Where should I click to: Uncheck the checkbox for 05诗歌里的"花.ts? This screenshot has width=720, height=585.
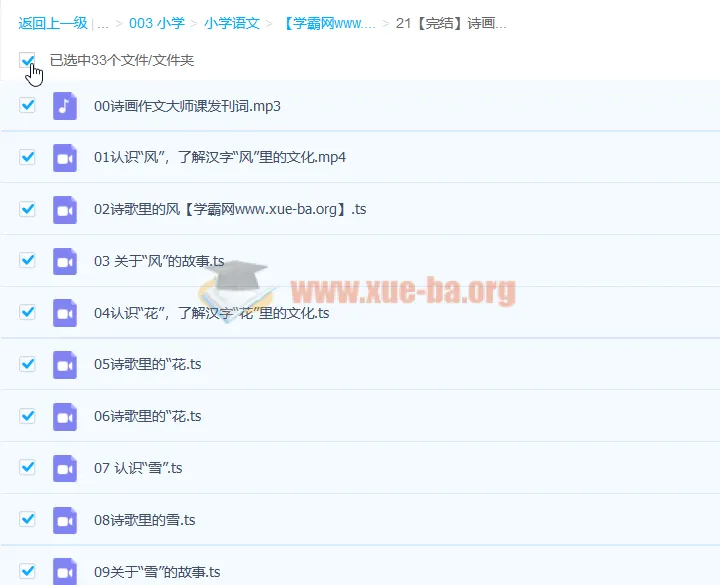point(28,364)
